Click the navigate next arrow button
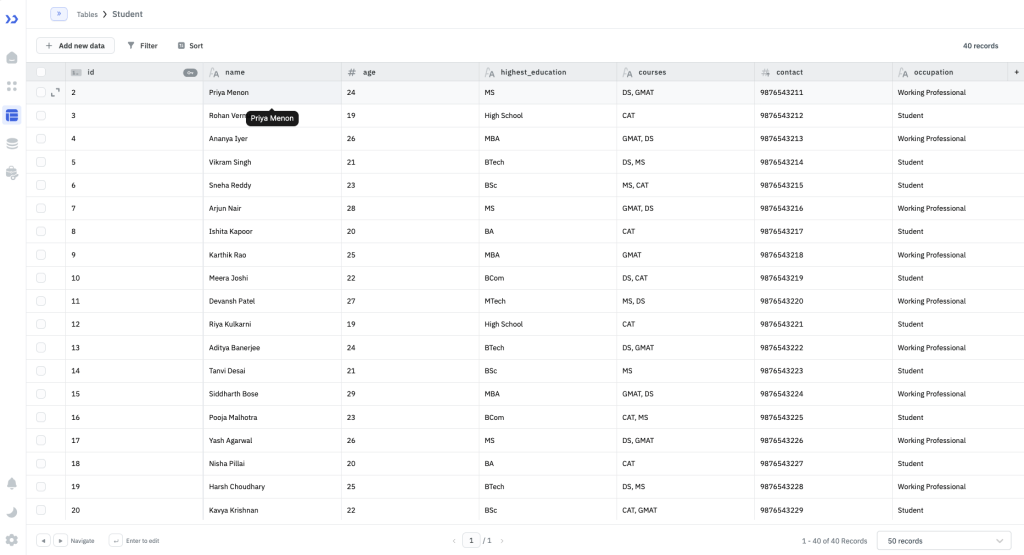Viewport: 1024px width, 555px height. click(x=60, y=541)
